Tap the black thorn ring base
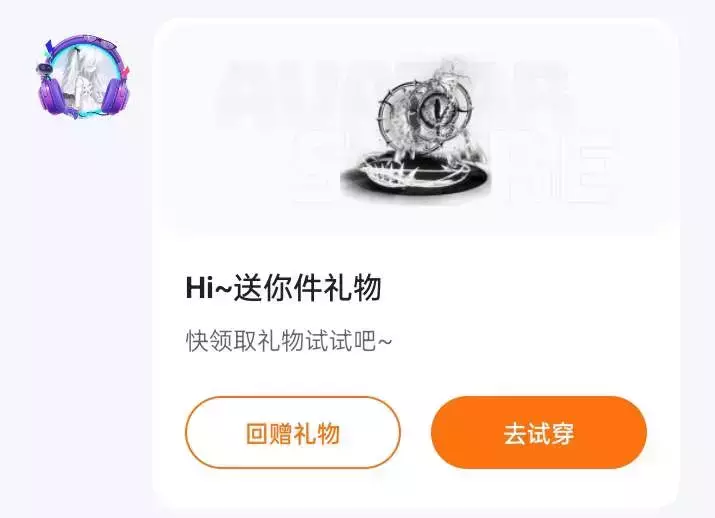 tap(415, 176)
